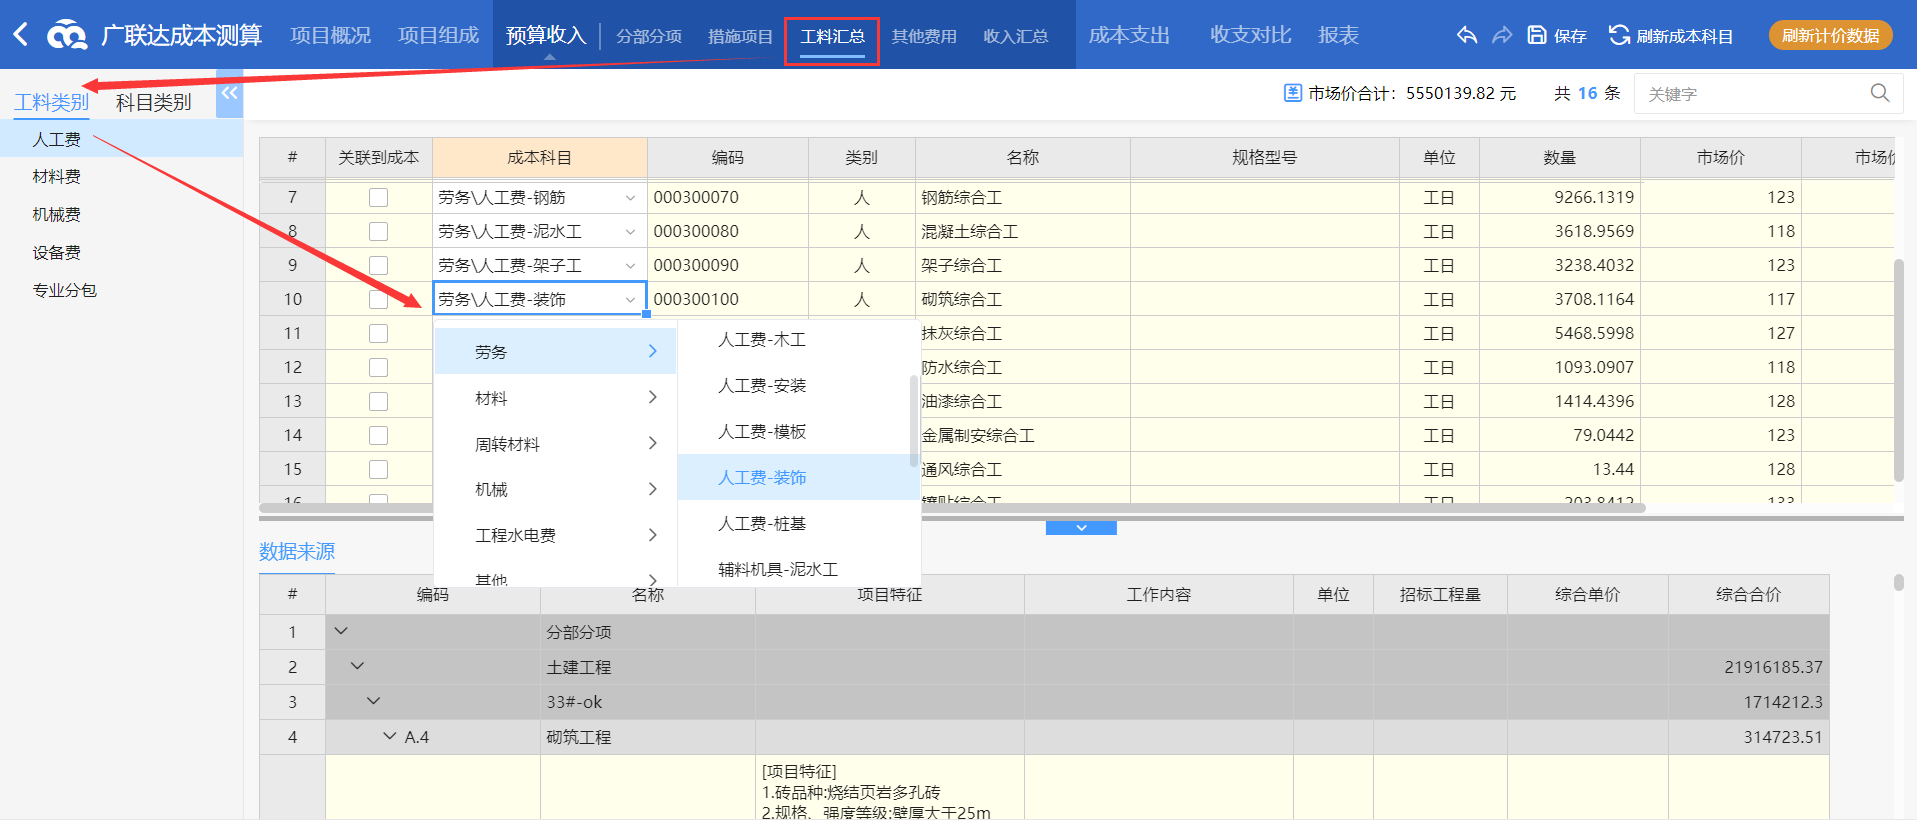Switch to the 项目概况 tab
This screenshot has width=1917, height=820.
pyautogui.click(x=331, y=35)
